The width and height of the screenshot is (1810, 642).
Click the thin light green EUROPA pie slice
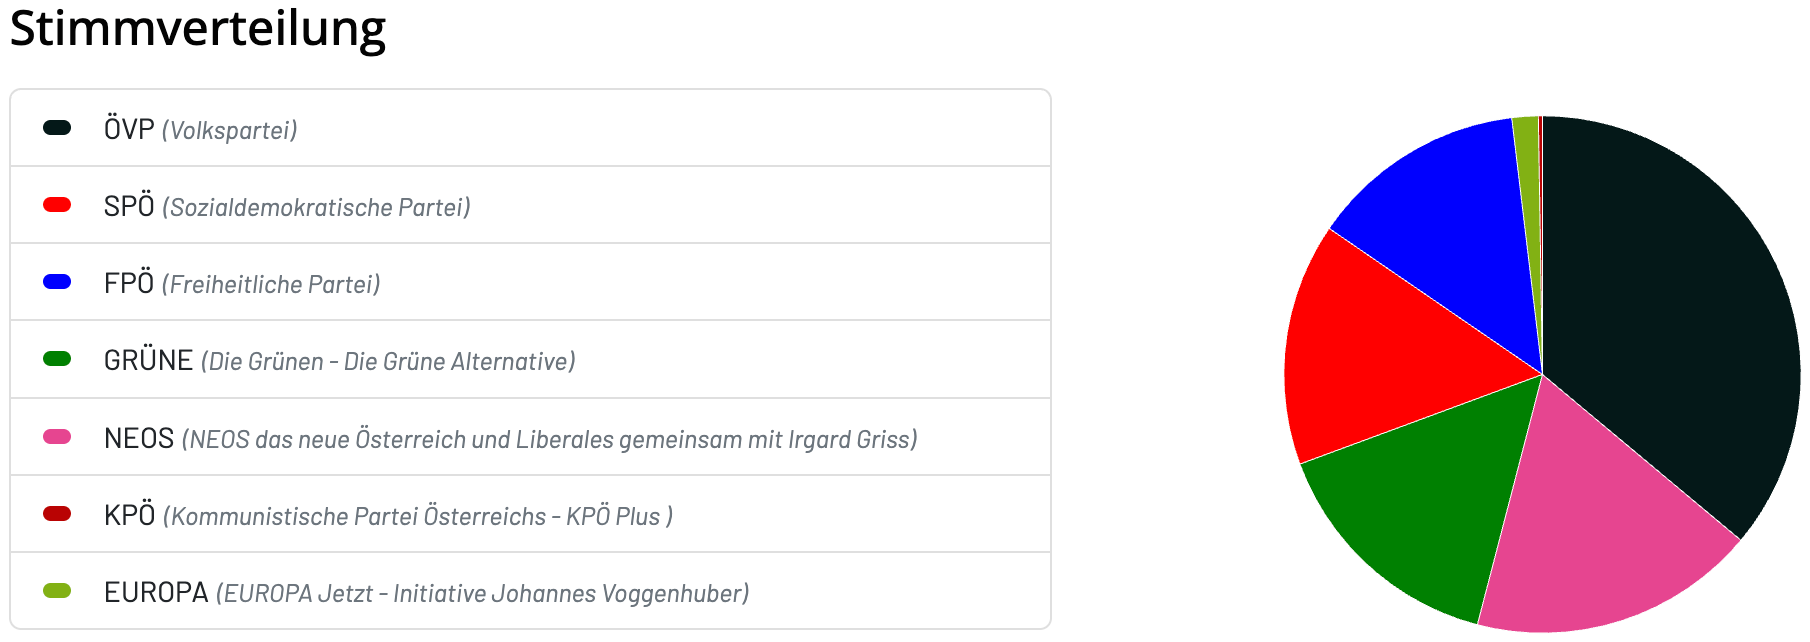[x=1527, y=180]
